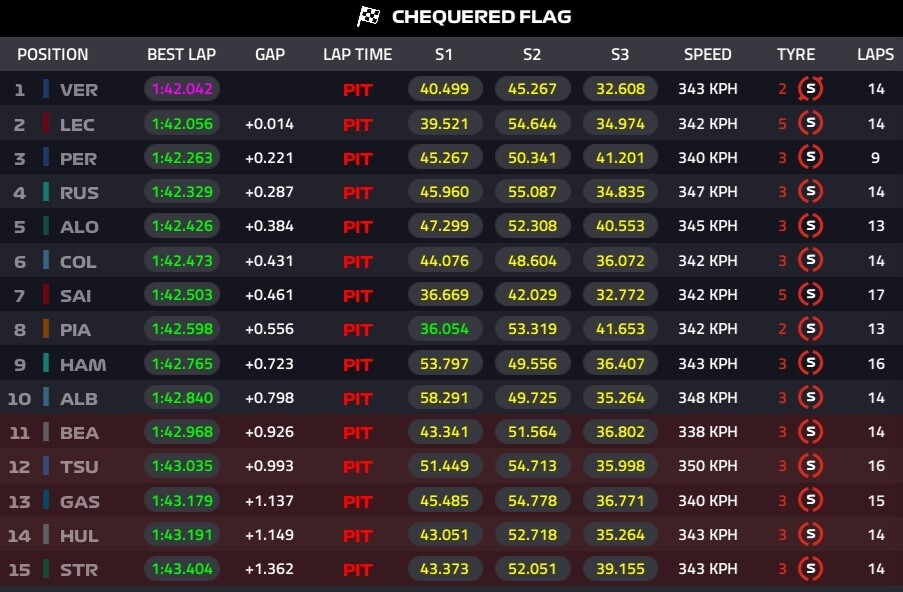Sort by the SPEED column header
Image resolution: width=903 pixels, height=592 pixels.
point(707,55)
